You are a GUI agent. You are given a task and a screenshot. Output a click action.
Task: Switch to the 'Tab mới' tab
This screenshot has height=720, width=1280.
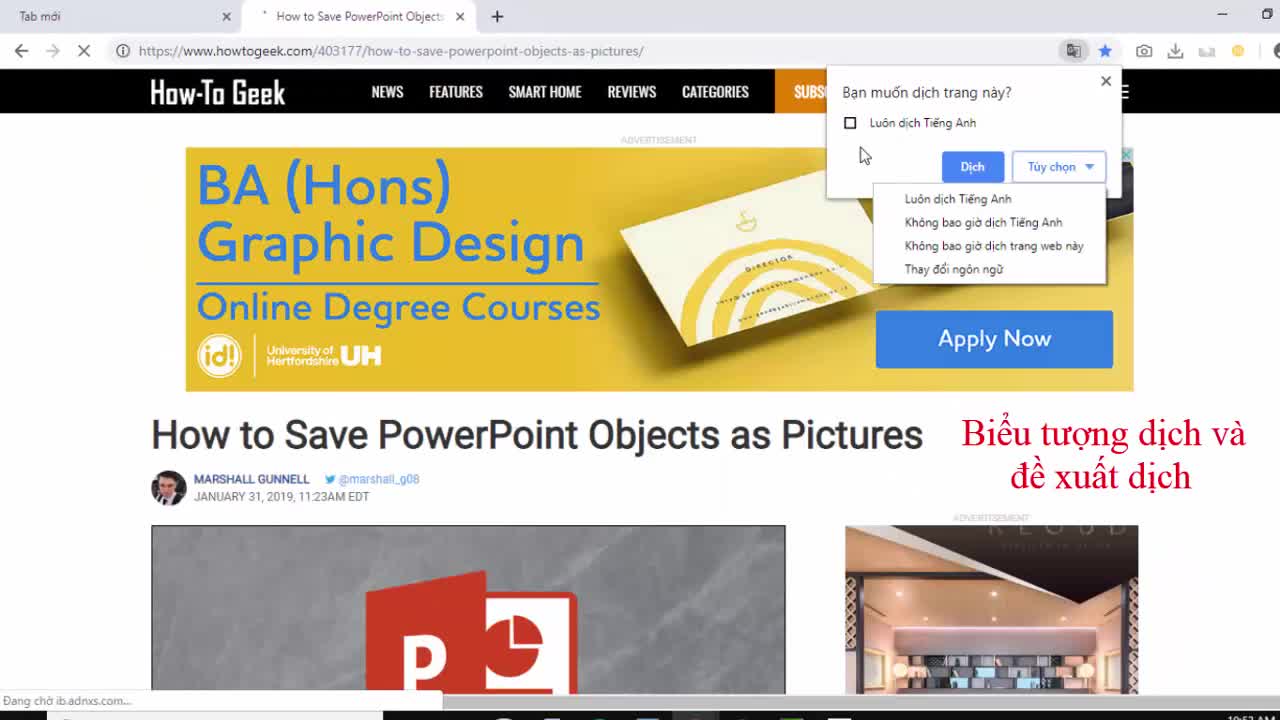[x=120, y=16]
